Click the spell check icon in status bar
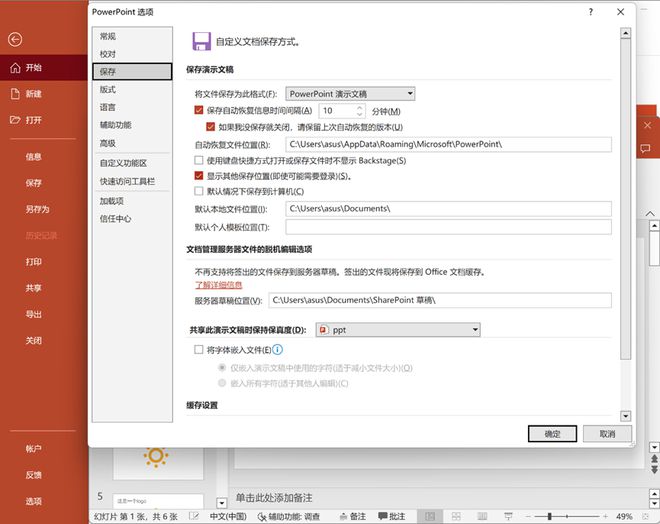The width and height of the screenshot is (660, 524). tap(194, 516)
